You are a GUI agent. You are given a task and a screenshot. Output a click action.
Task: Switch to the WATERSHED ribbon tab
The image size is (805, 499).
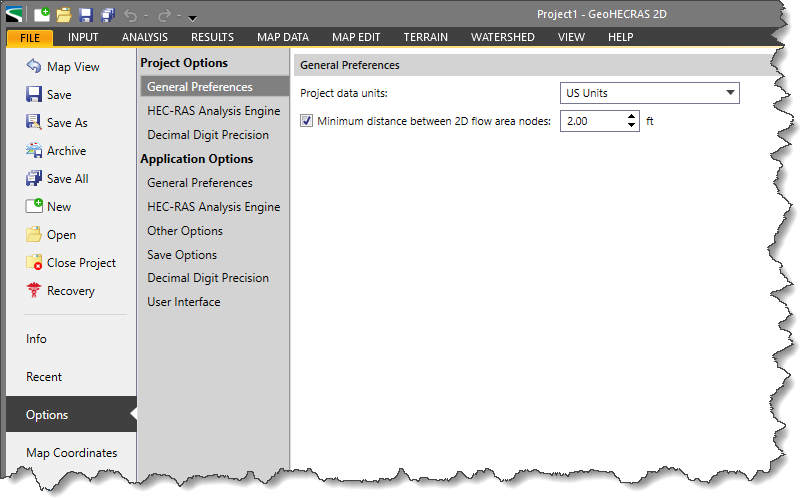pyautogui.click(x=502, y=37)
